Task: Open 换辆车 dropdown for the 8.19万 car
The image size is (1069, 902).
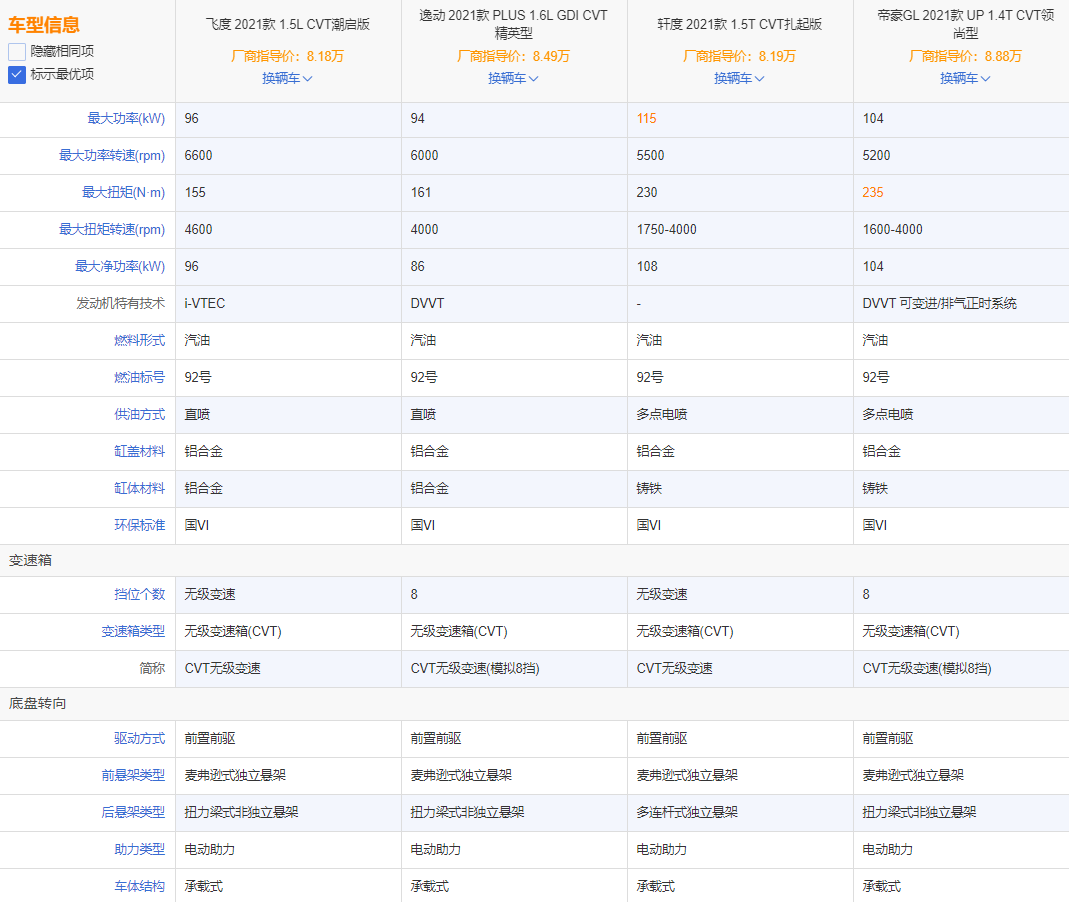Action: pyautogui.click(x=739, y=78)
